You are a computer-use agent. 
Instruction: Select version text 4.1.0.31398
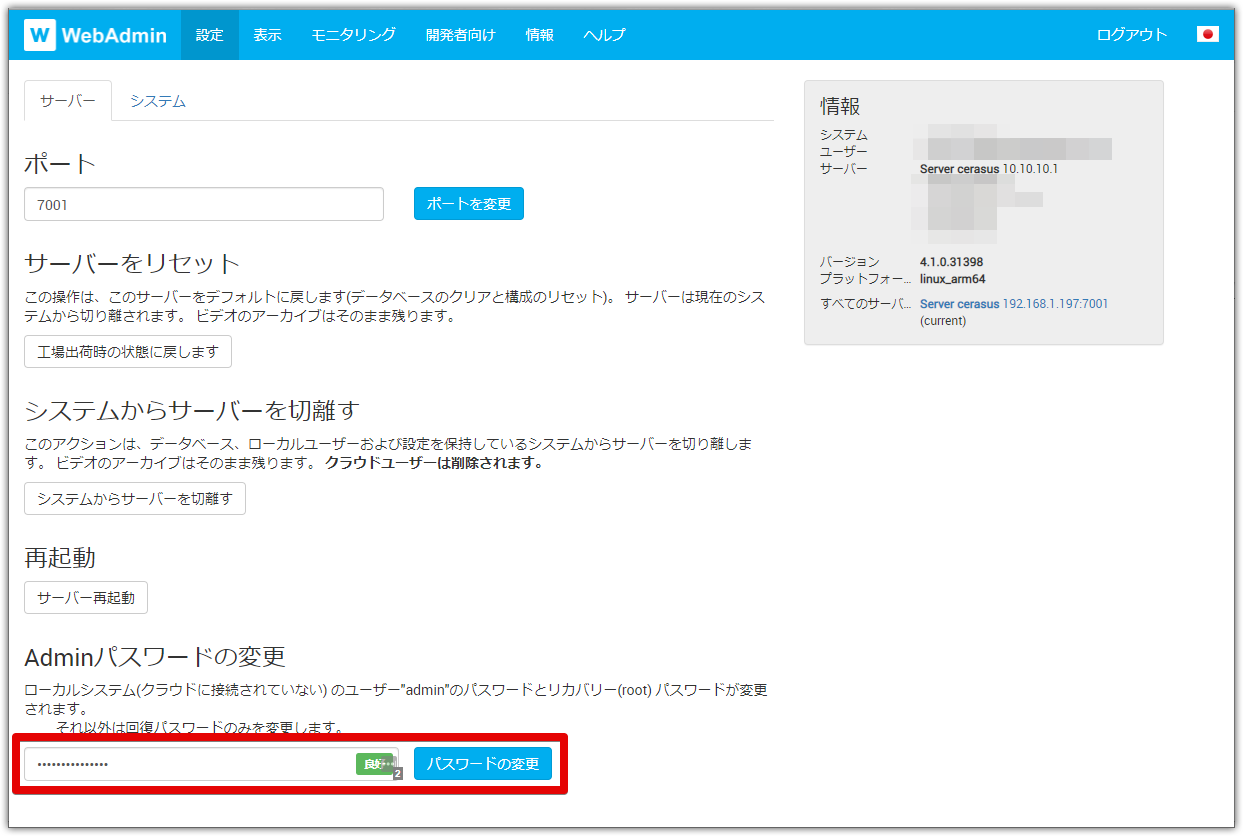(951, 262)
